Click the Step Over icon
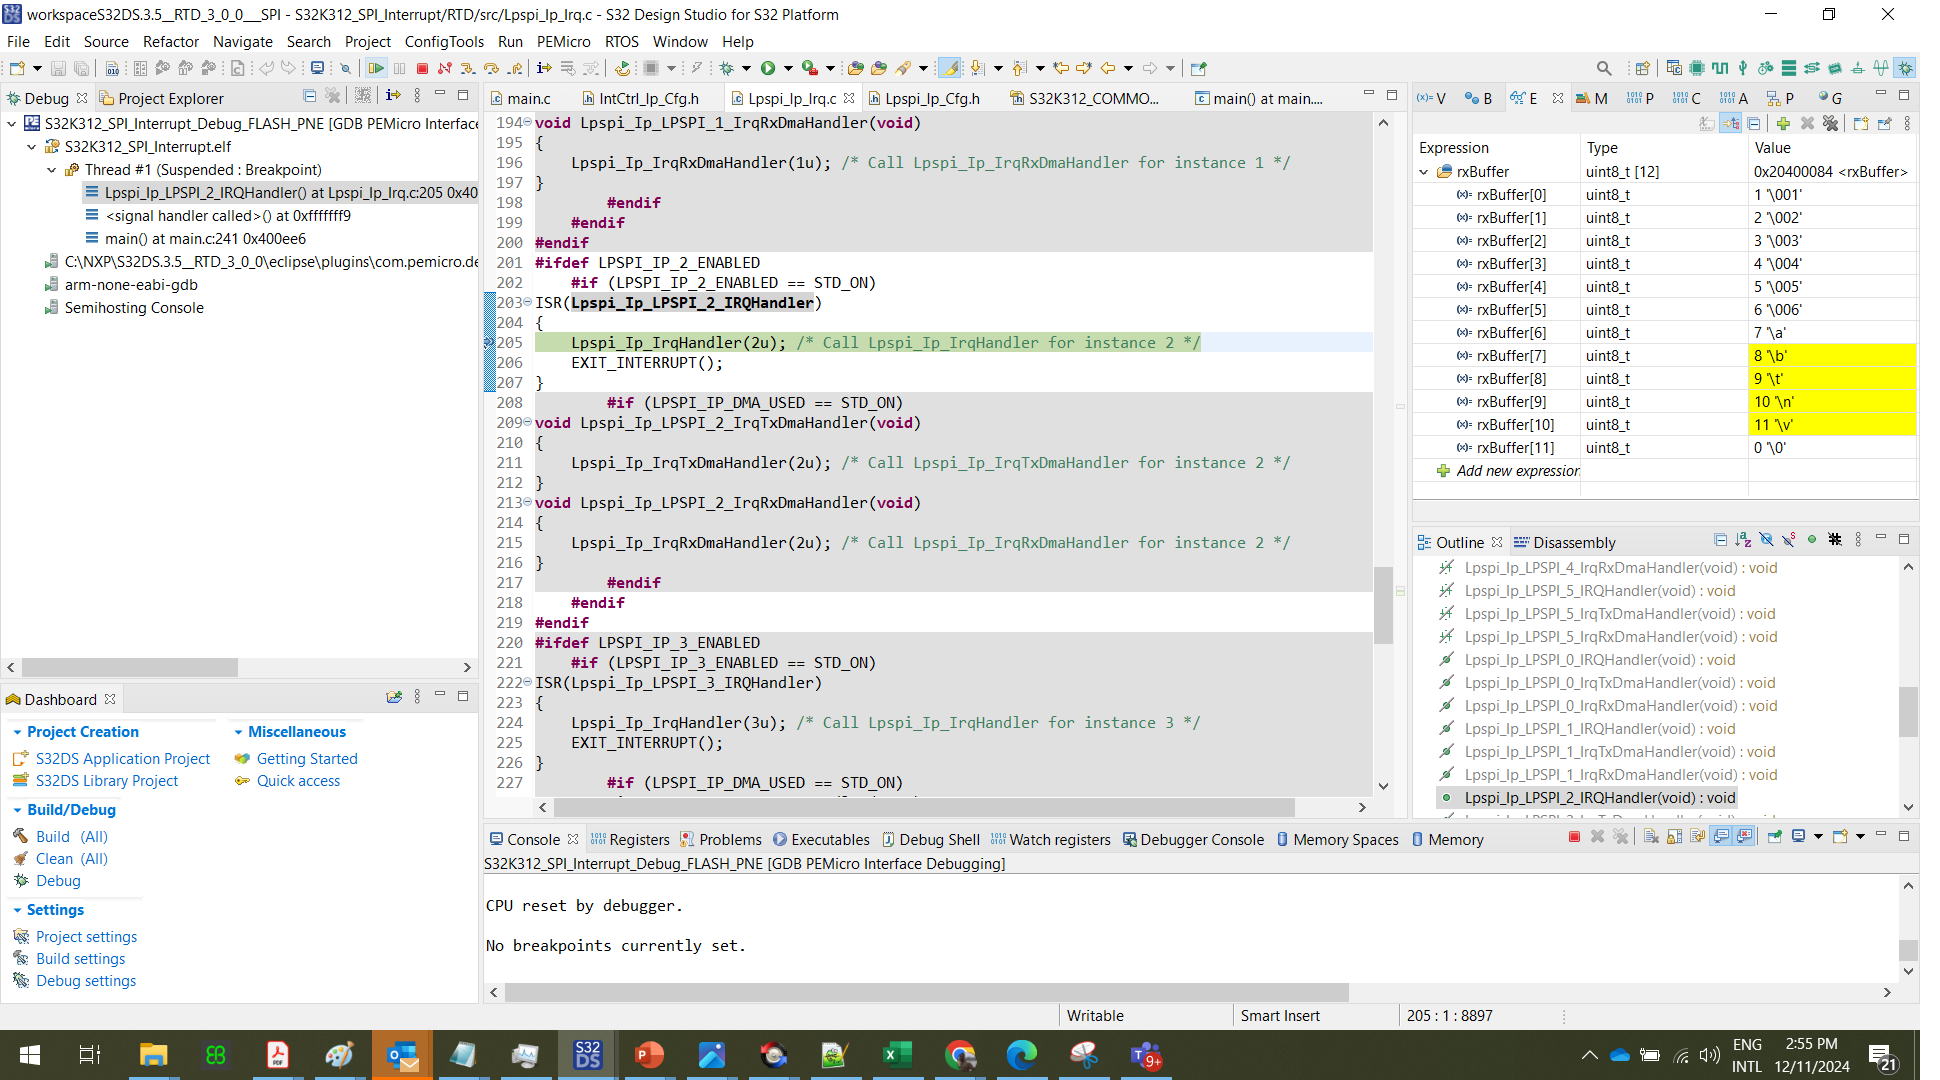The width and height of the screenshot is (1940, 1080). coord(491,68)
